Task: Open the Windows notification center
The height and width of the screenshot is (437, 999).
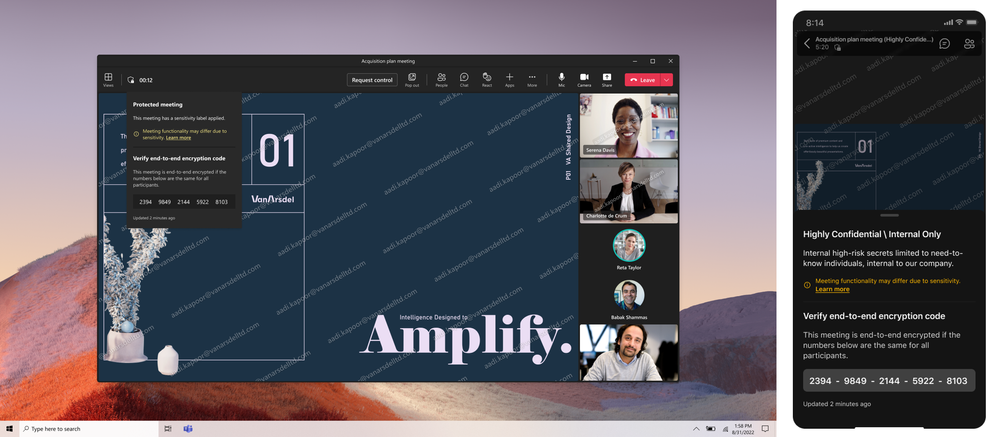Action: (x=765, y=429)
